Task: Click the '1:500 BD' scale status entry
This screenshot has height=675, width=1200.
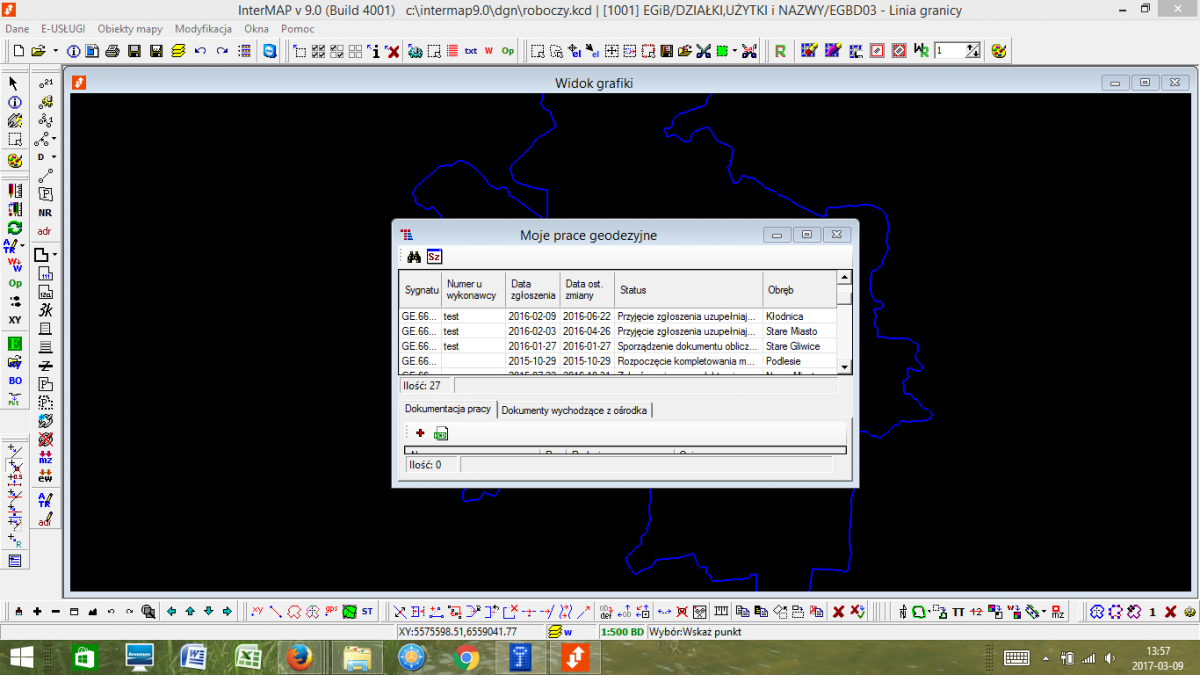Action: click(x=621, y=632)
